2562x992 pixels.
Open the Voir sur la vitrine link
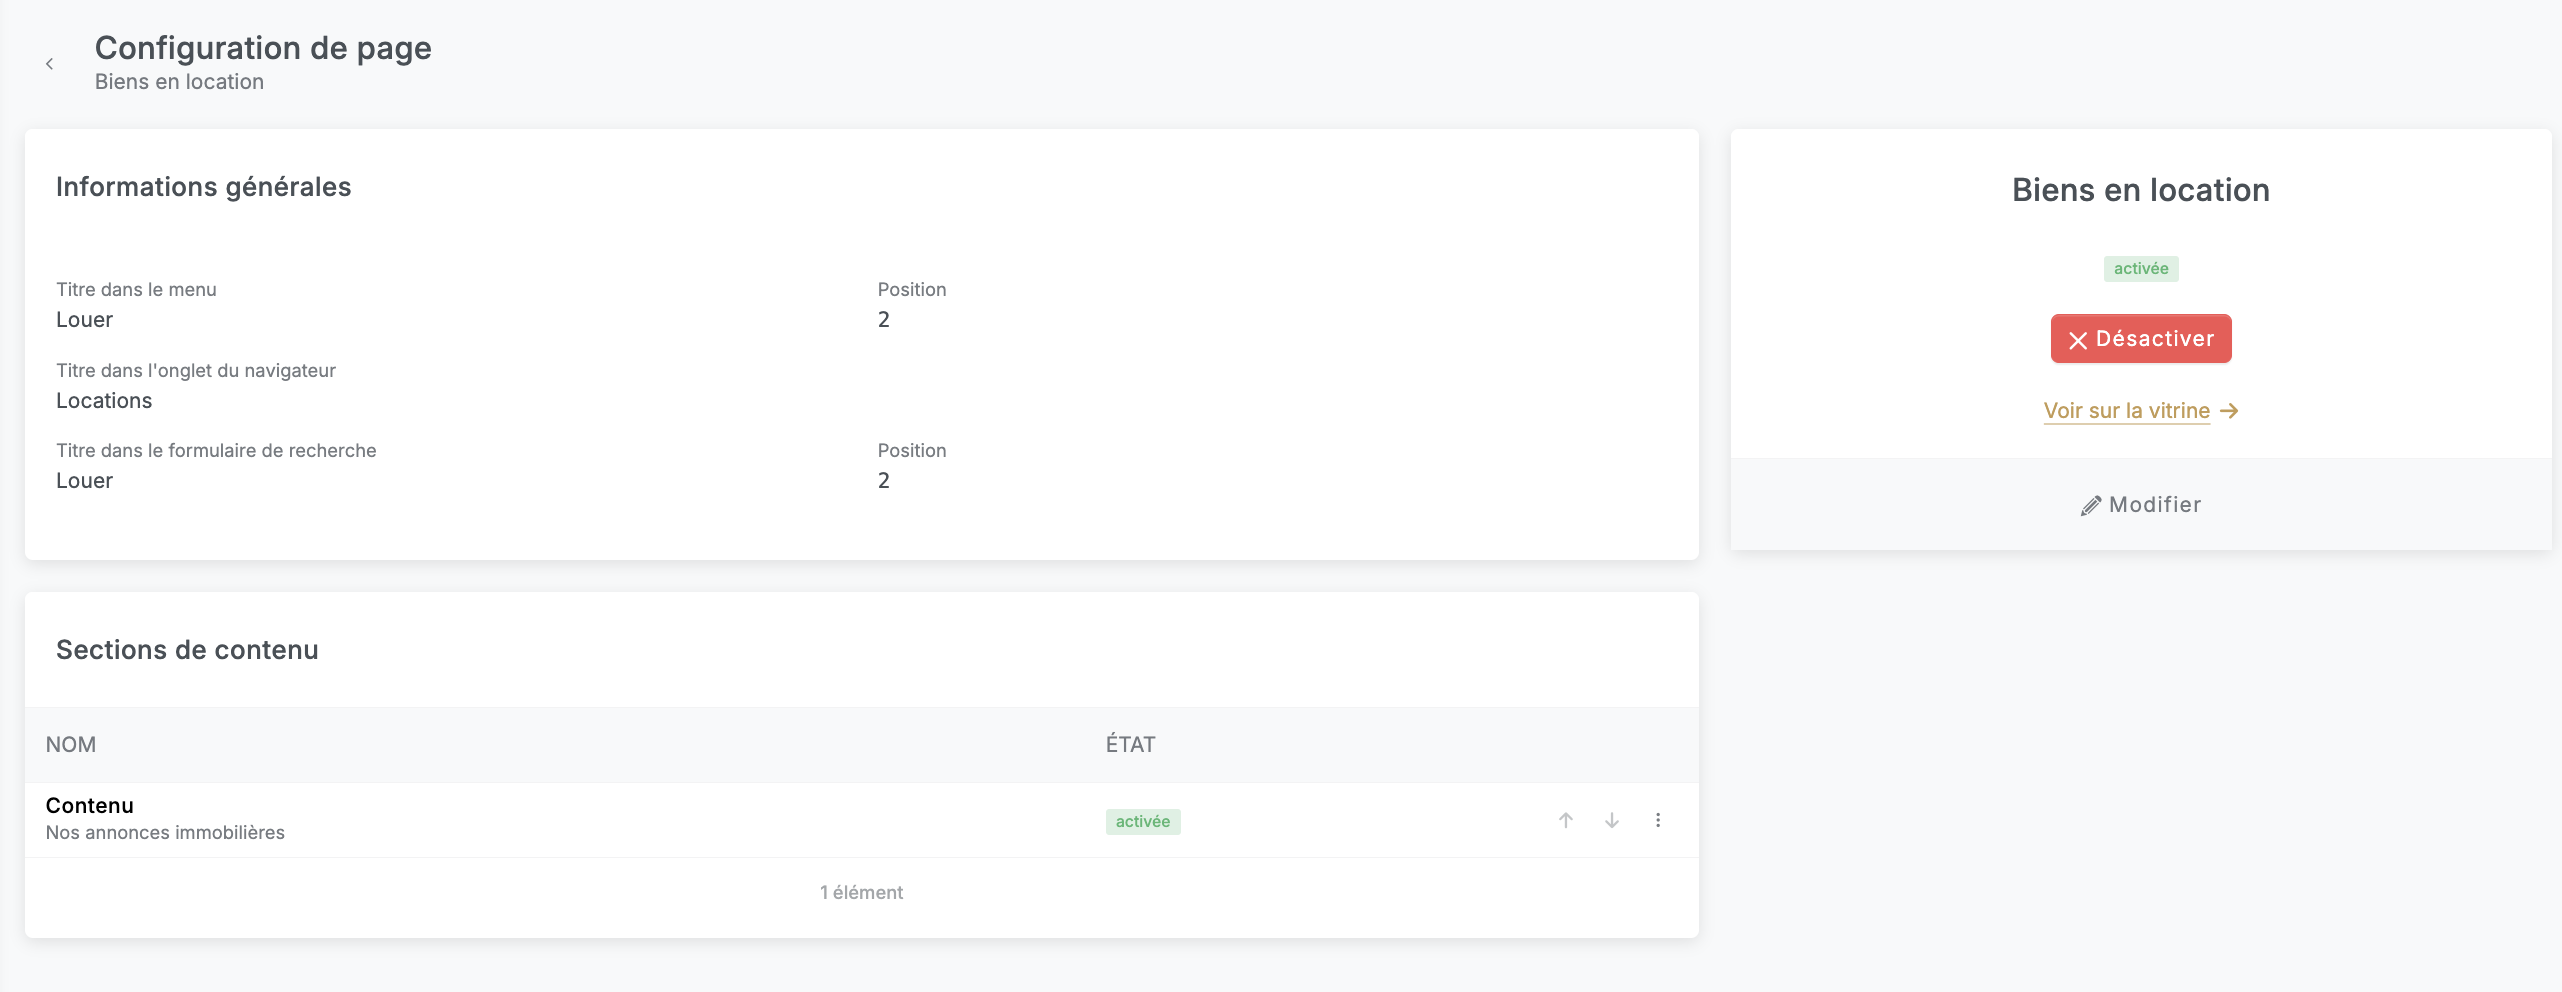(x=2126, y=411)
